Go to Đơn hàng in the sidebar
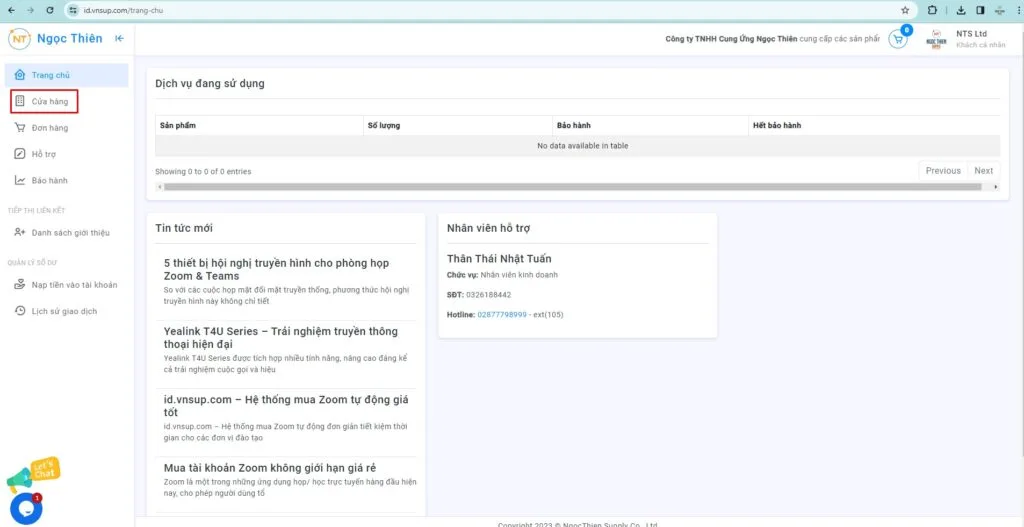 49,128
